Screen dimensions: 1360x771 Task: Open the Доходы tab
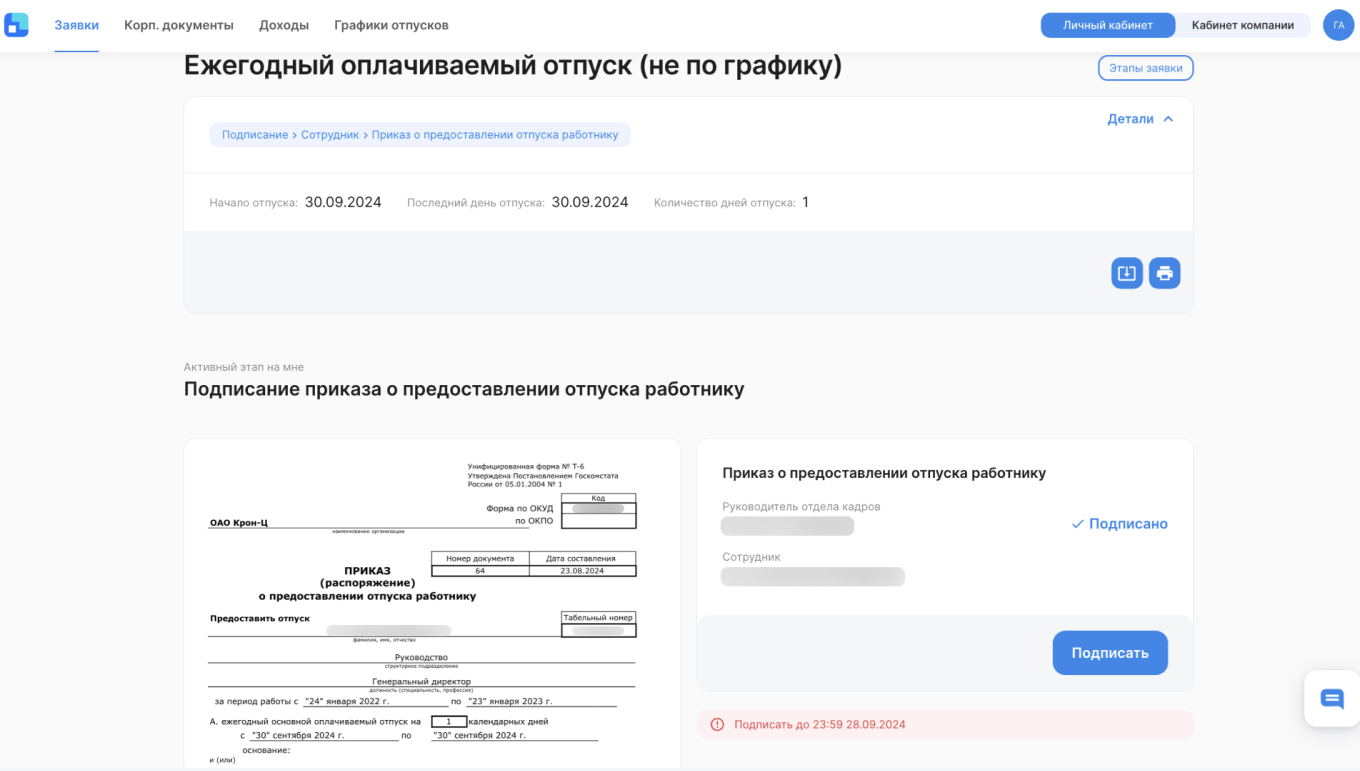[284, 25]
